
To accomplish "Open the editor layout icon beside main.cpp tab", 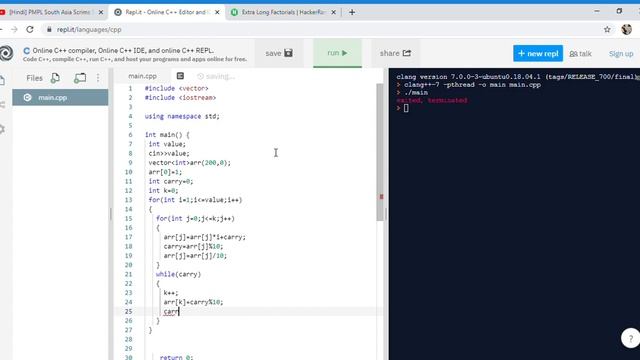I will [x=180, y=76].
